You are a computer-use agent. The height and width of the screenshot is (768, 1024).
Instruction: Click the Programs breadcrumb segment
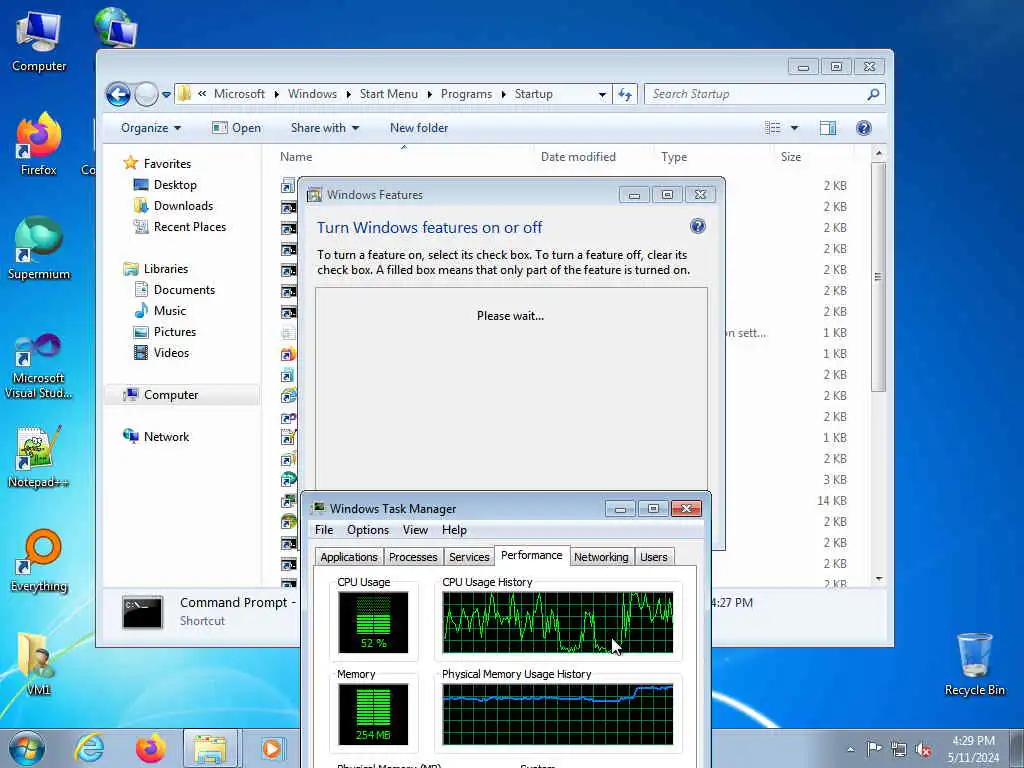point(466,94)
